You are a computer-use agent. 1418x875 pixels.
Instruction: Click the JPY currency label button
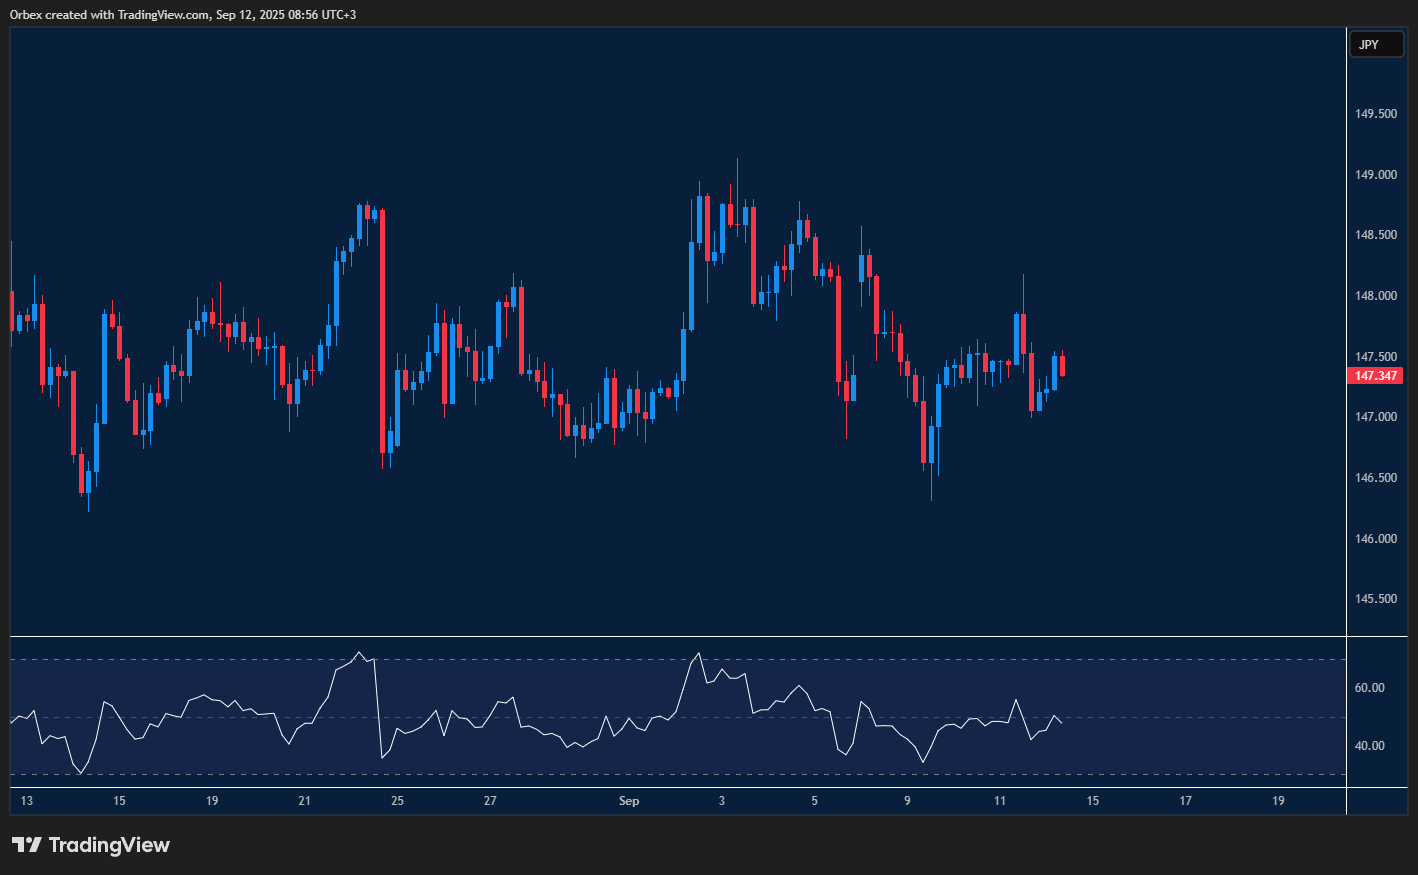1376,44
